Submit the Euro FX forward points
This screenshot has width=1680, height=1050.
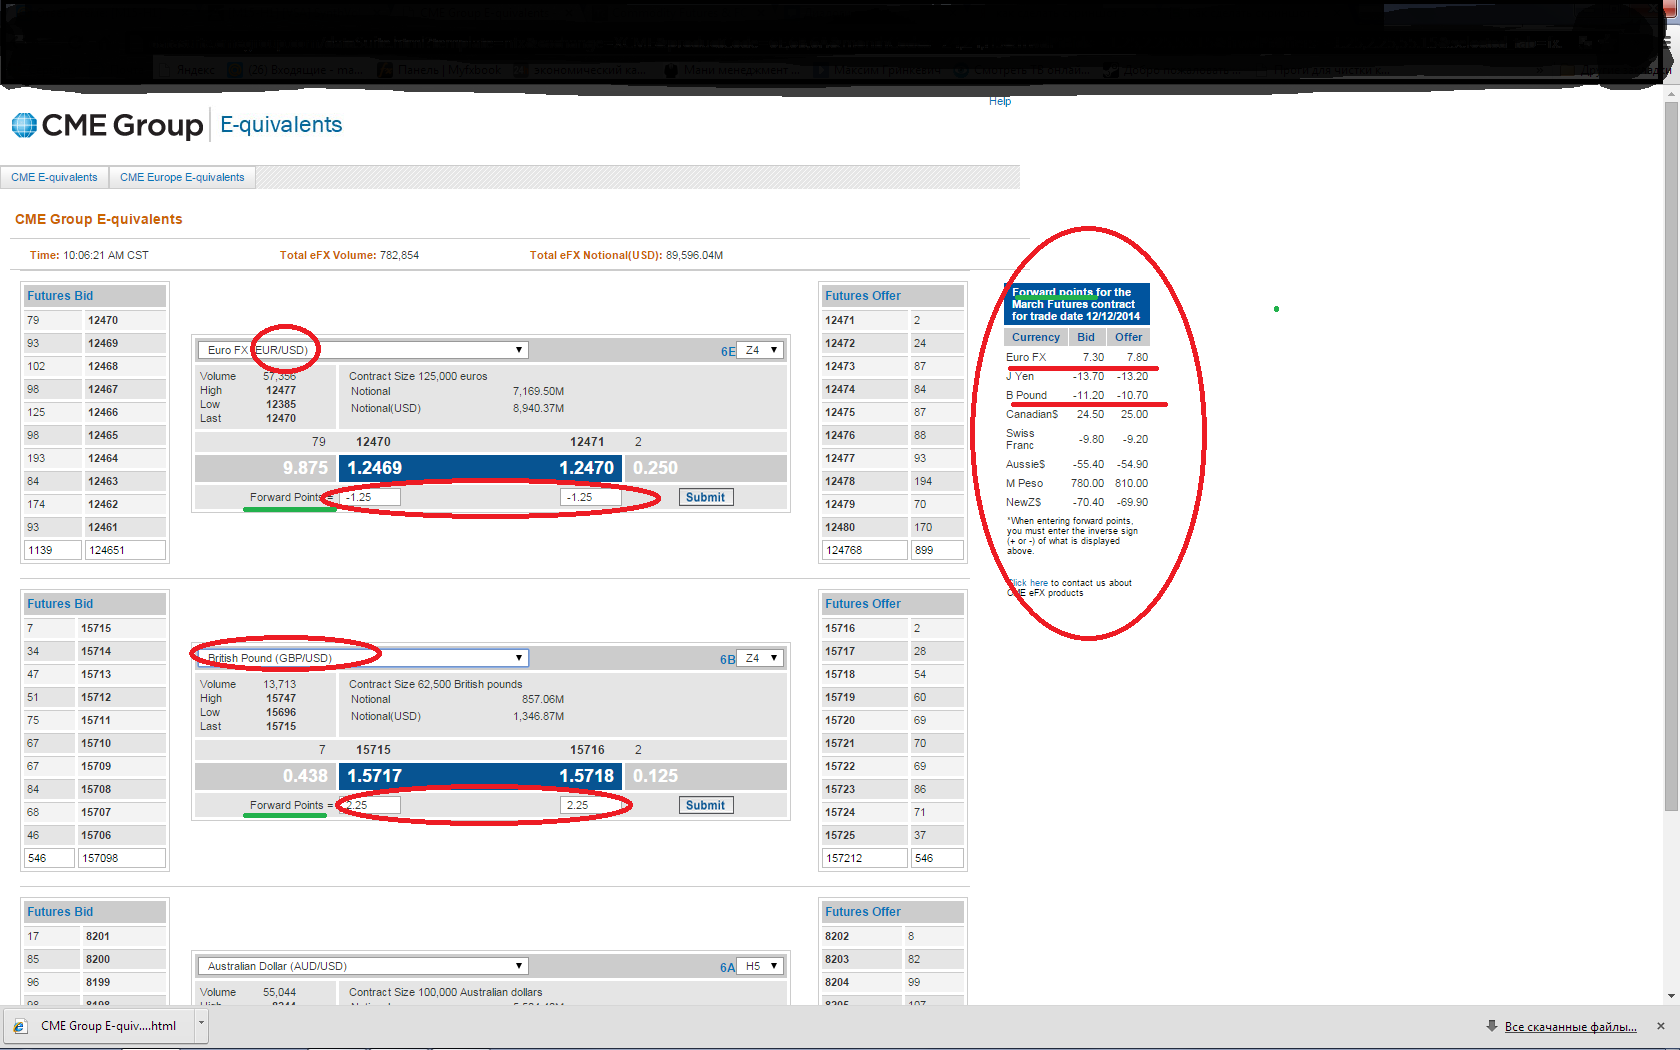706,497
